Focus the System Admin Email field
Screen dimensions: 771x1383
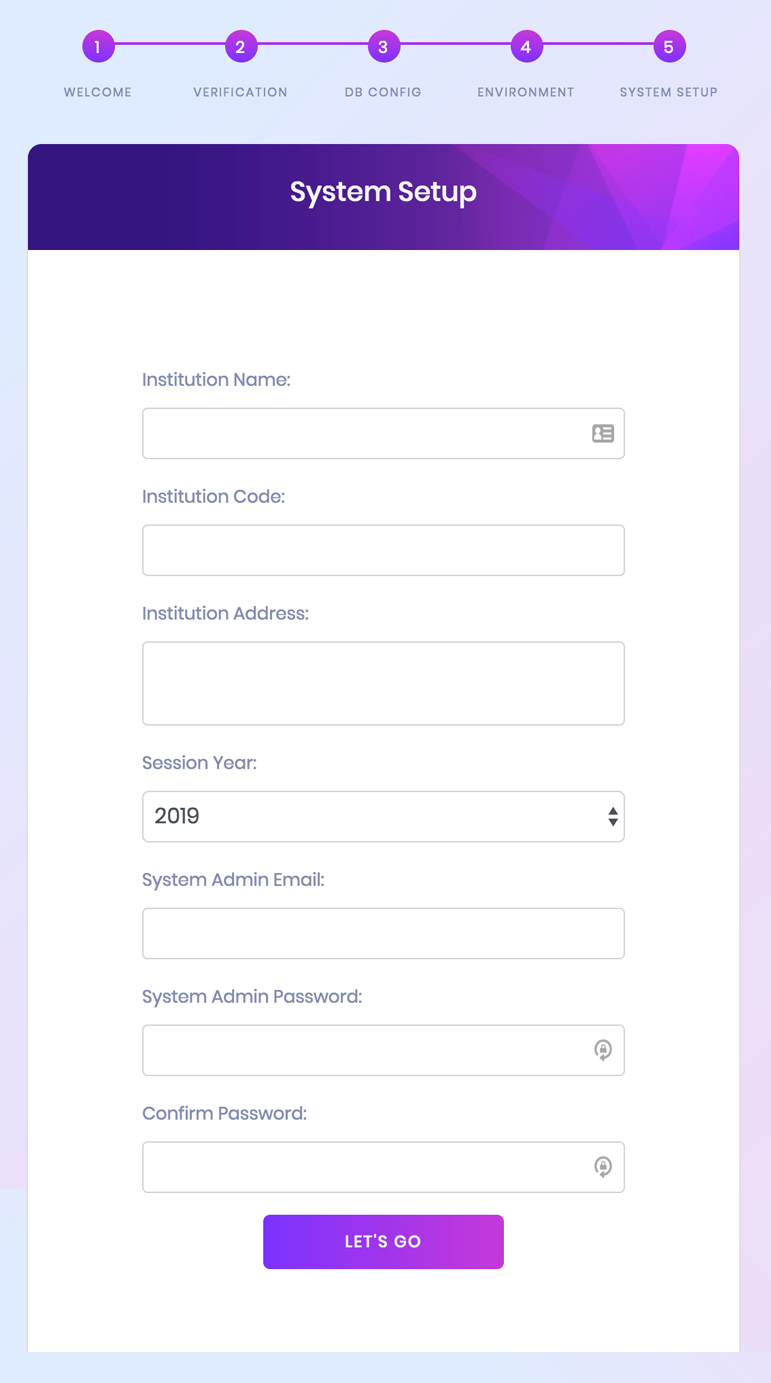383,933
